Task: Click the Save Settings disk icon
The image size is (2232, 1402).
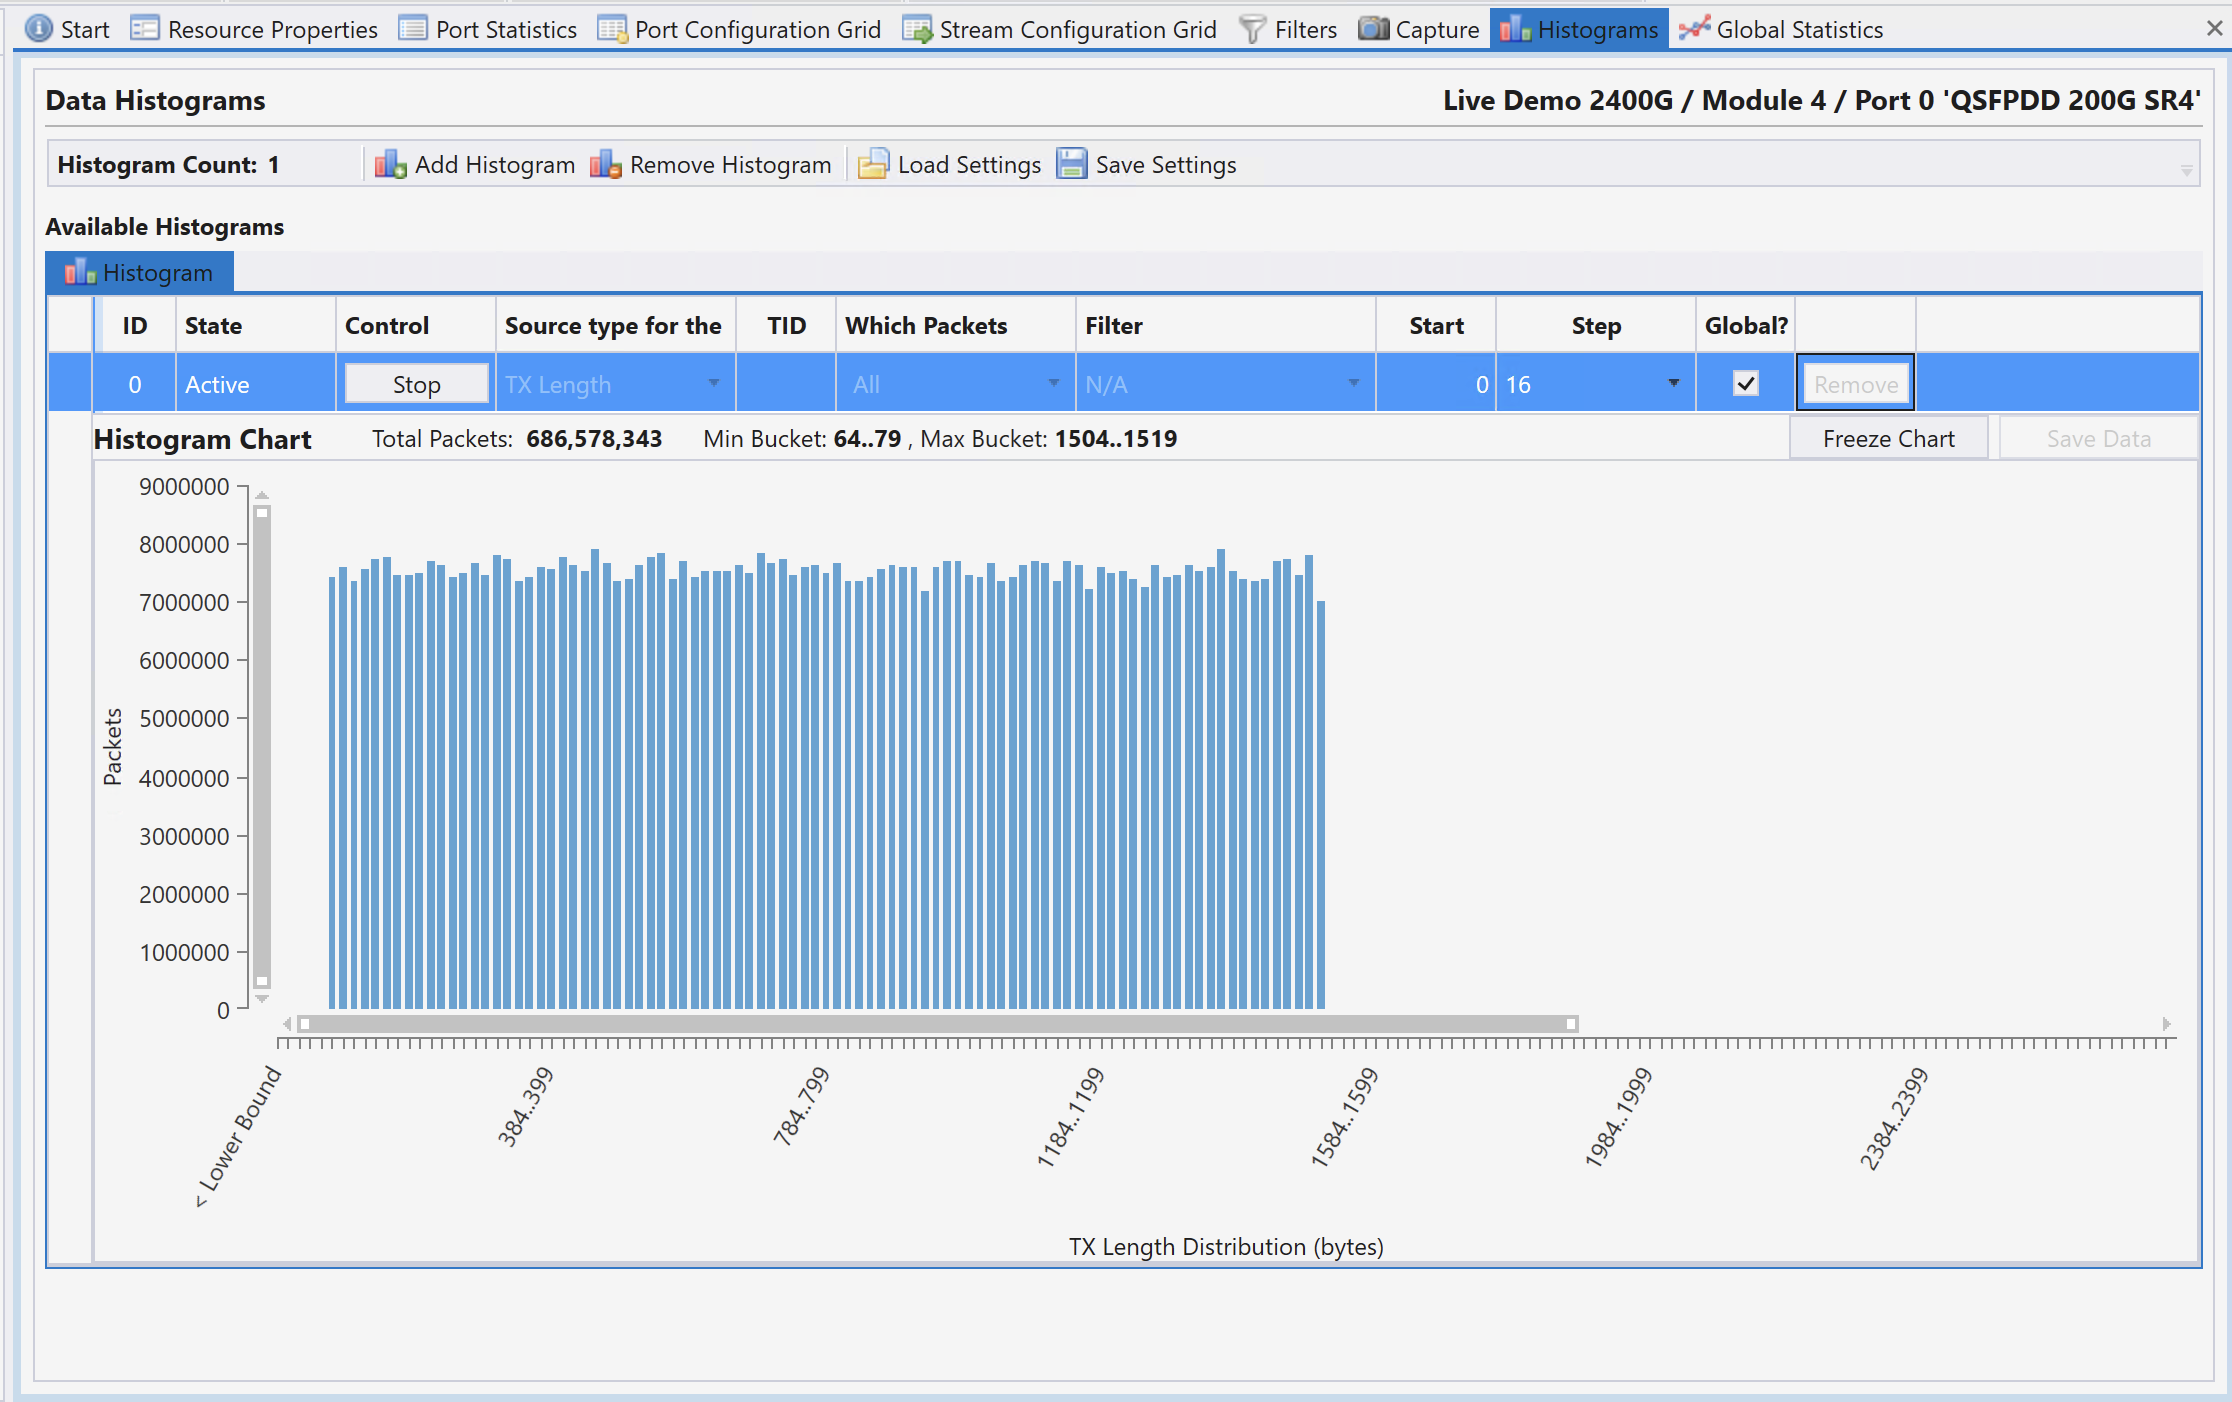Action: click(x=1072, y=164)
